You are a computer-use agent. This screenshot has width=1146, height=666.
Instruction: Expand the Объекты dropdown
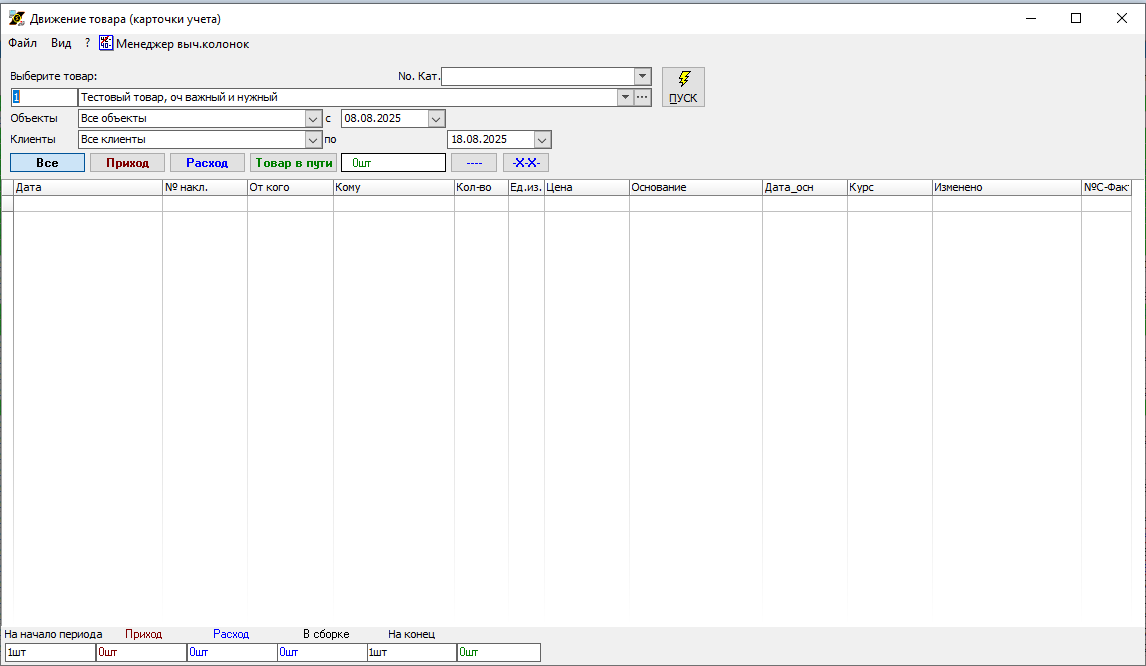click(312, 118)
